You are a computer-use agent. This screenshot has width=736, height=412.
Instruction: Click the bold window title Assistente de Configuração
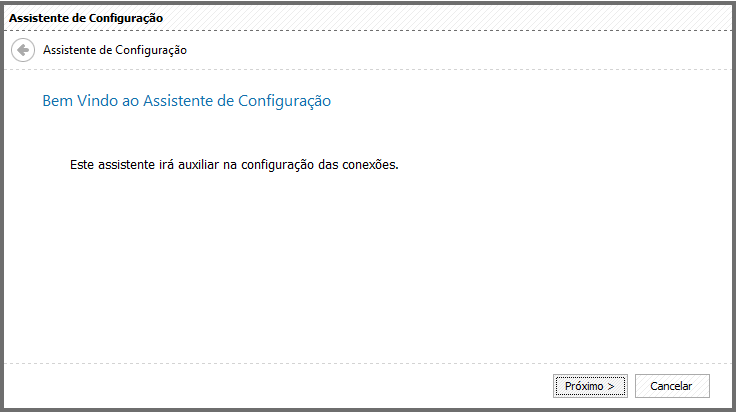point(86,18)
